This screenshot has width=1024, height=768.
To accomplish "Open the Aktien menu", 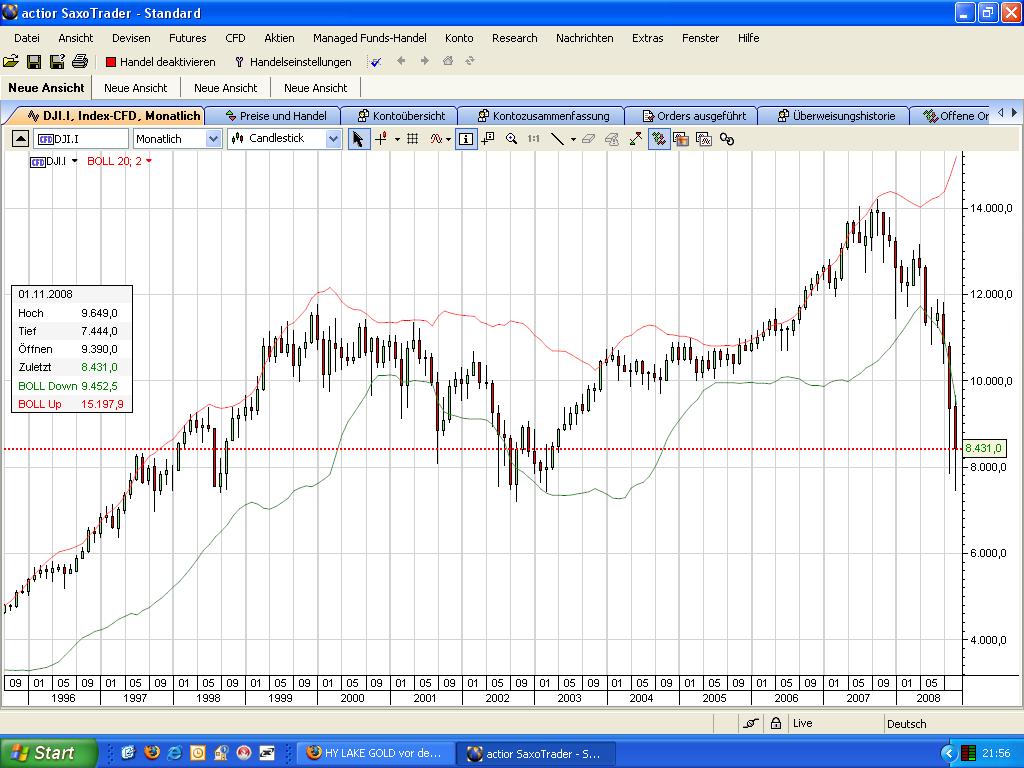I will tap(280, 38).
